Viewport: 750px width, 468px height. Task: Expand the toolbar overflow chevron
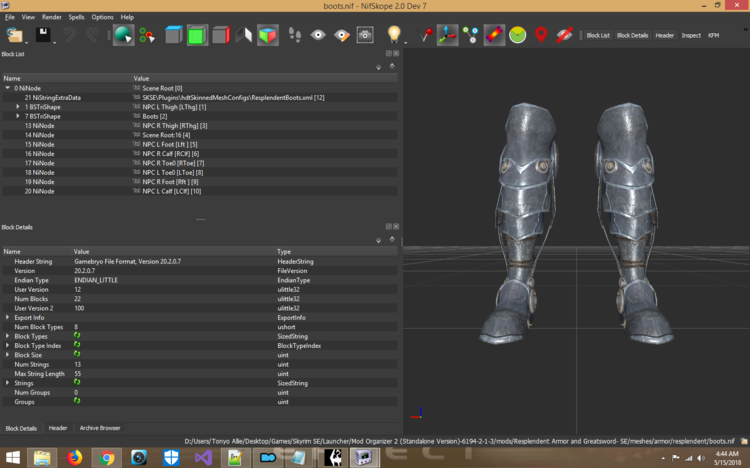point(746,30)
